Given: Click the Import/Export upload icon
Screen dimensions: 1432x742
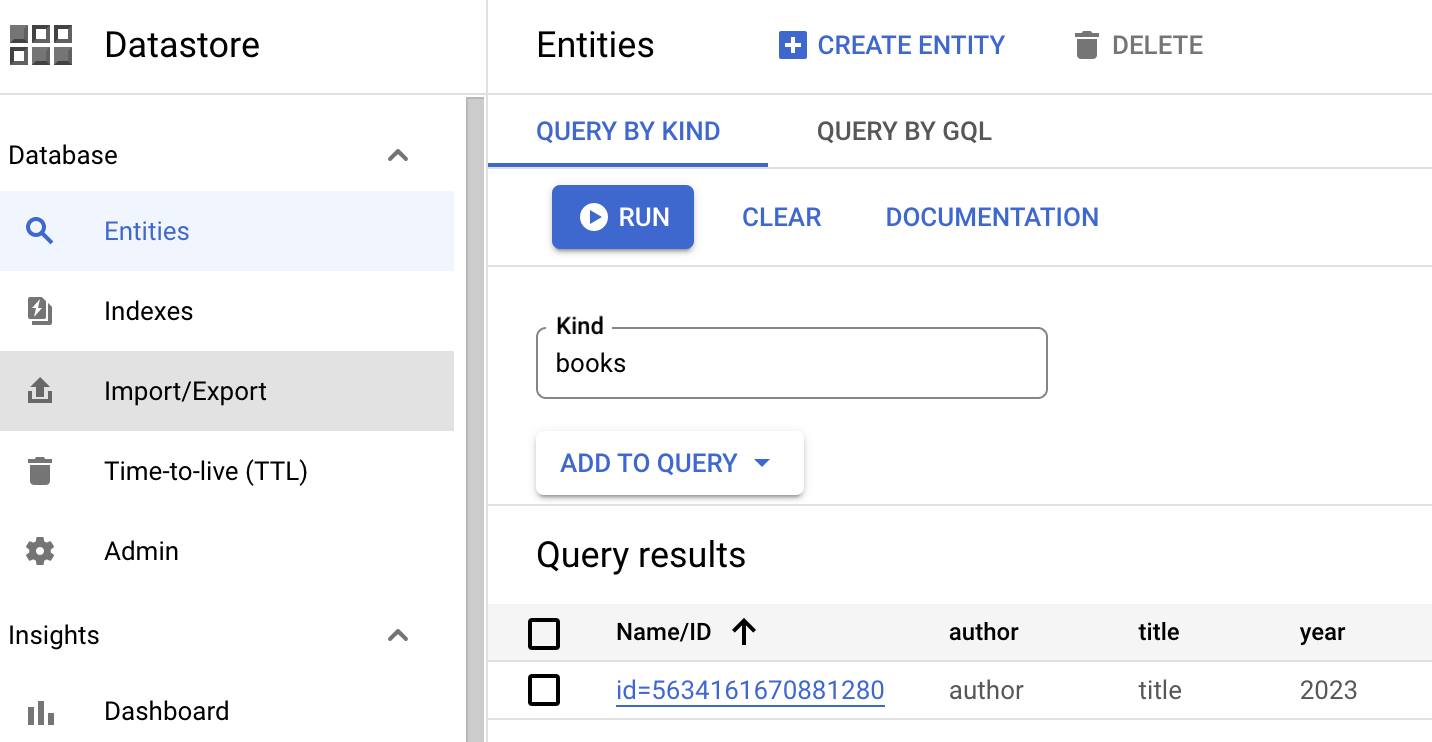Looking at the screenshot, I should 39,391.
